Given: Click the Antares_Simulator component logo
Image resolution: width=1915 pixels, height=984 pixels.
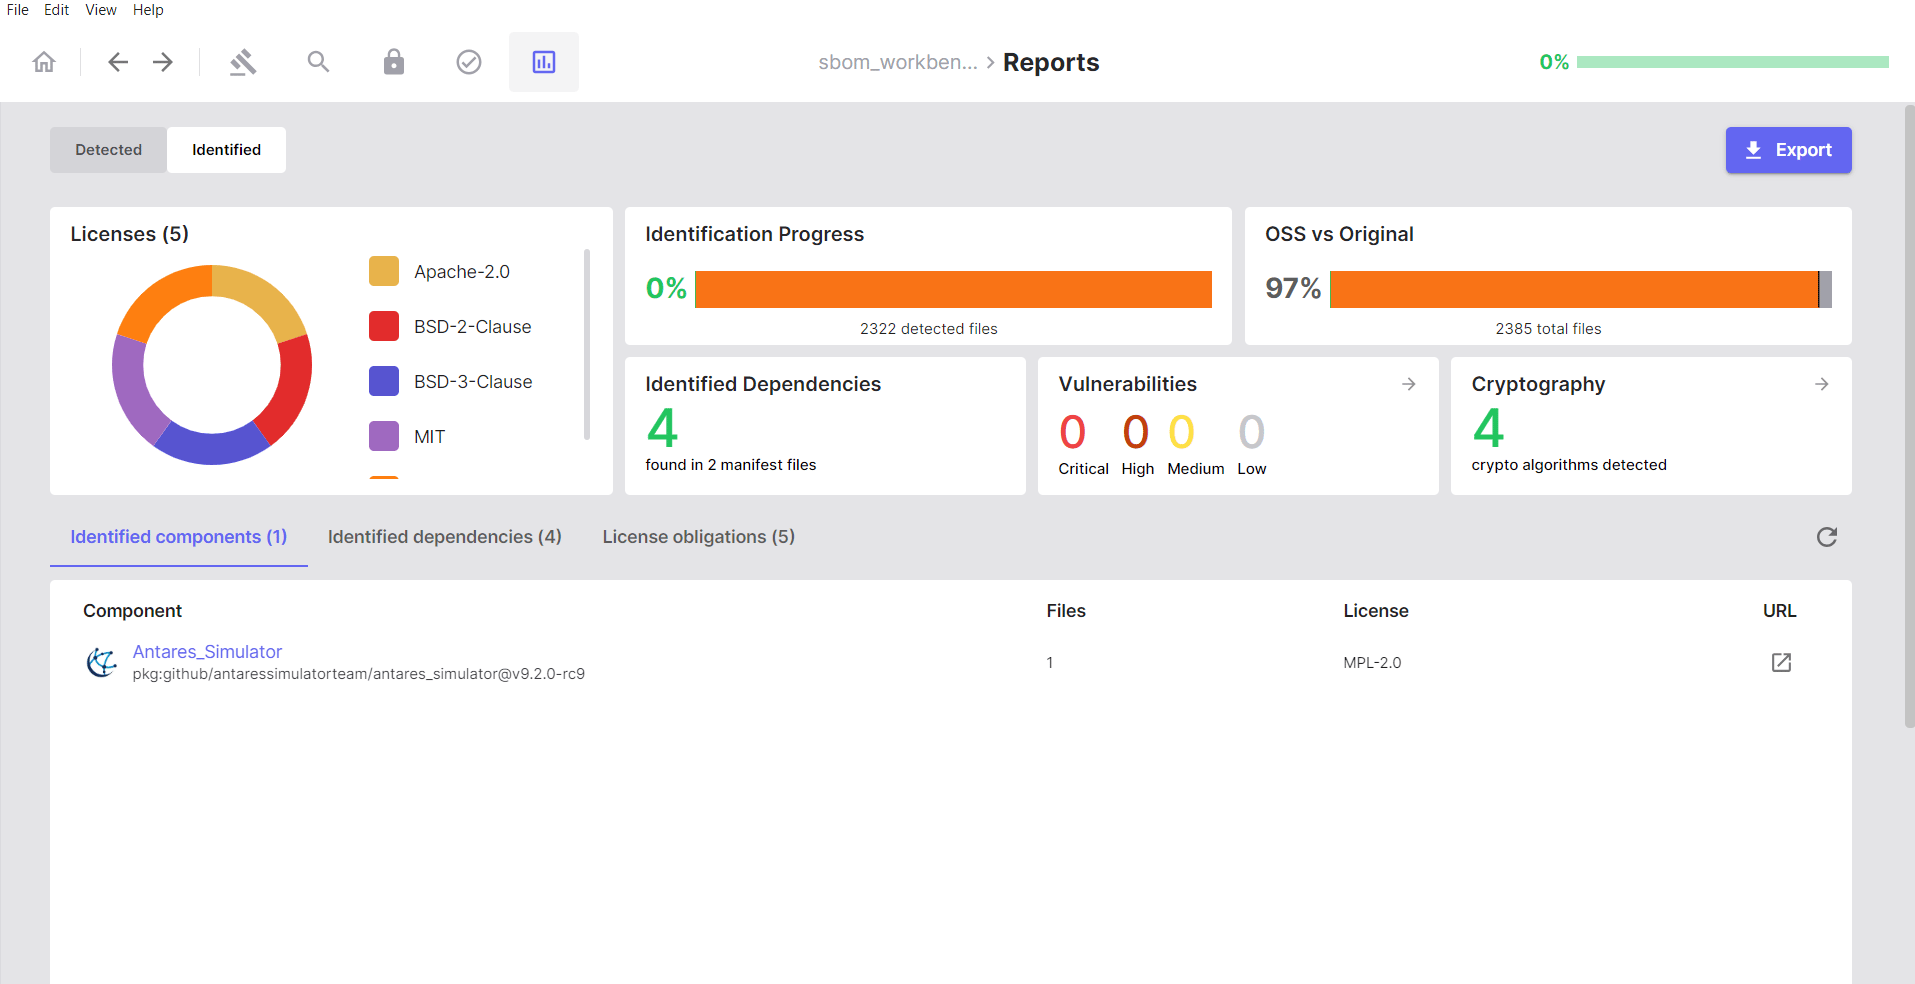Looking at the screenshot, I should coord(101,662).
